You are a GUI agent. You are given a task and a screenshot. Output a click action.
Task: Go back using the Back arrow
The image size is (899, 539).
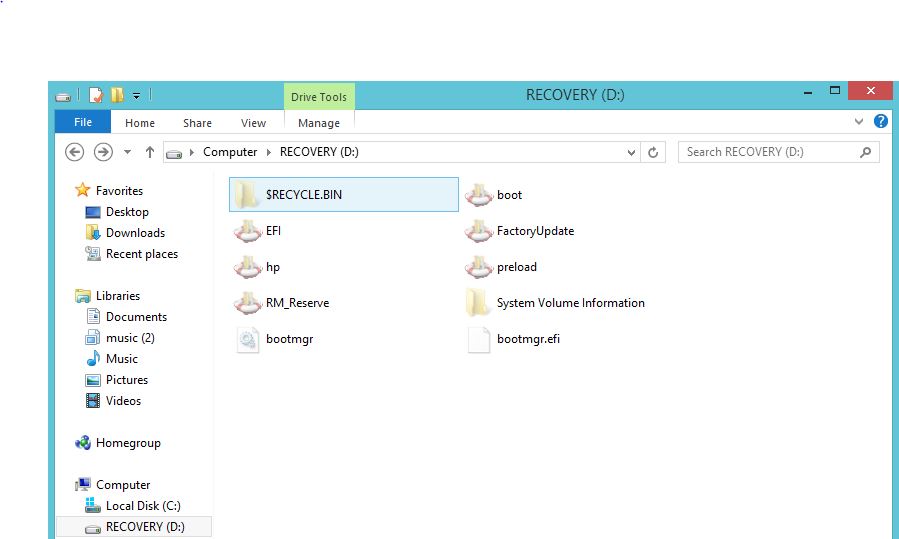[x=74, y=152]
